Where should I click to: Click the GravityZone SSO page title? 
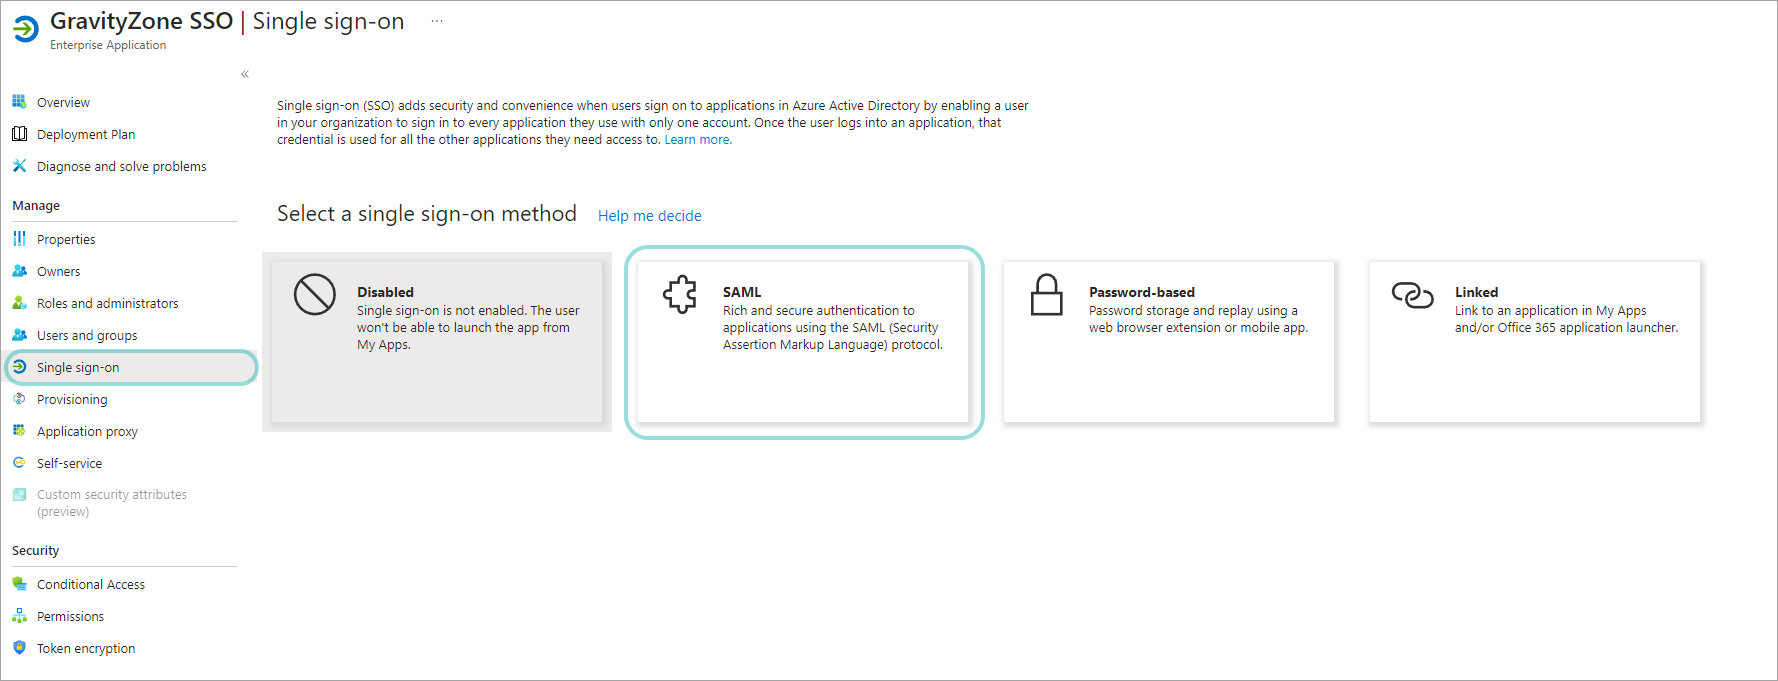pyautogui.click(x=141, y=21)
